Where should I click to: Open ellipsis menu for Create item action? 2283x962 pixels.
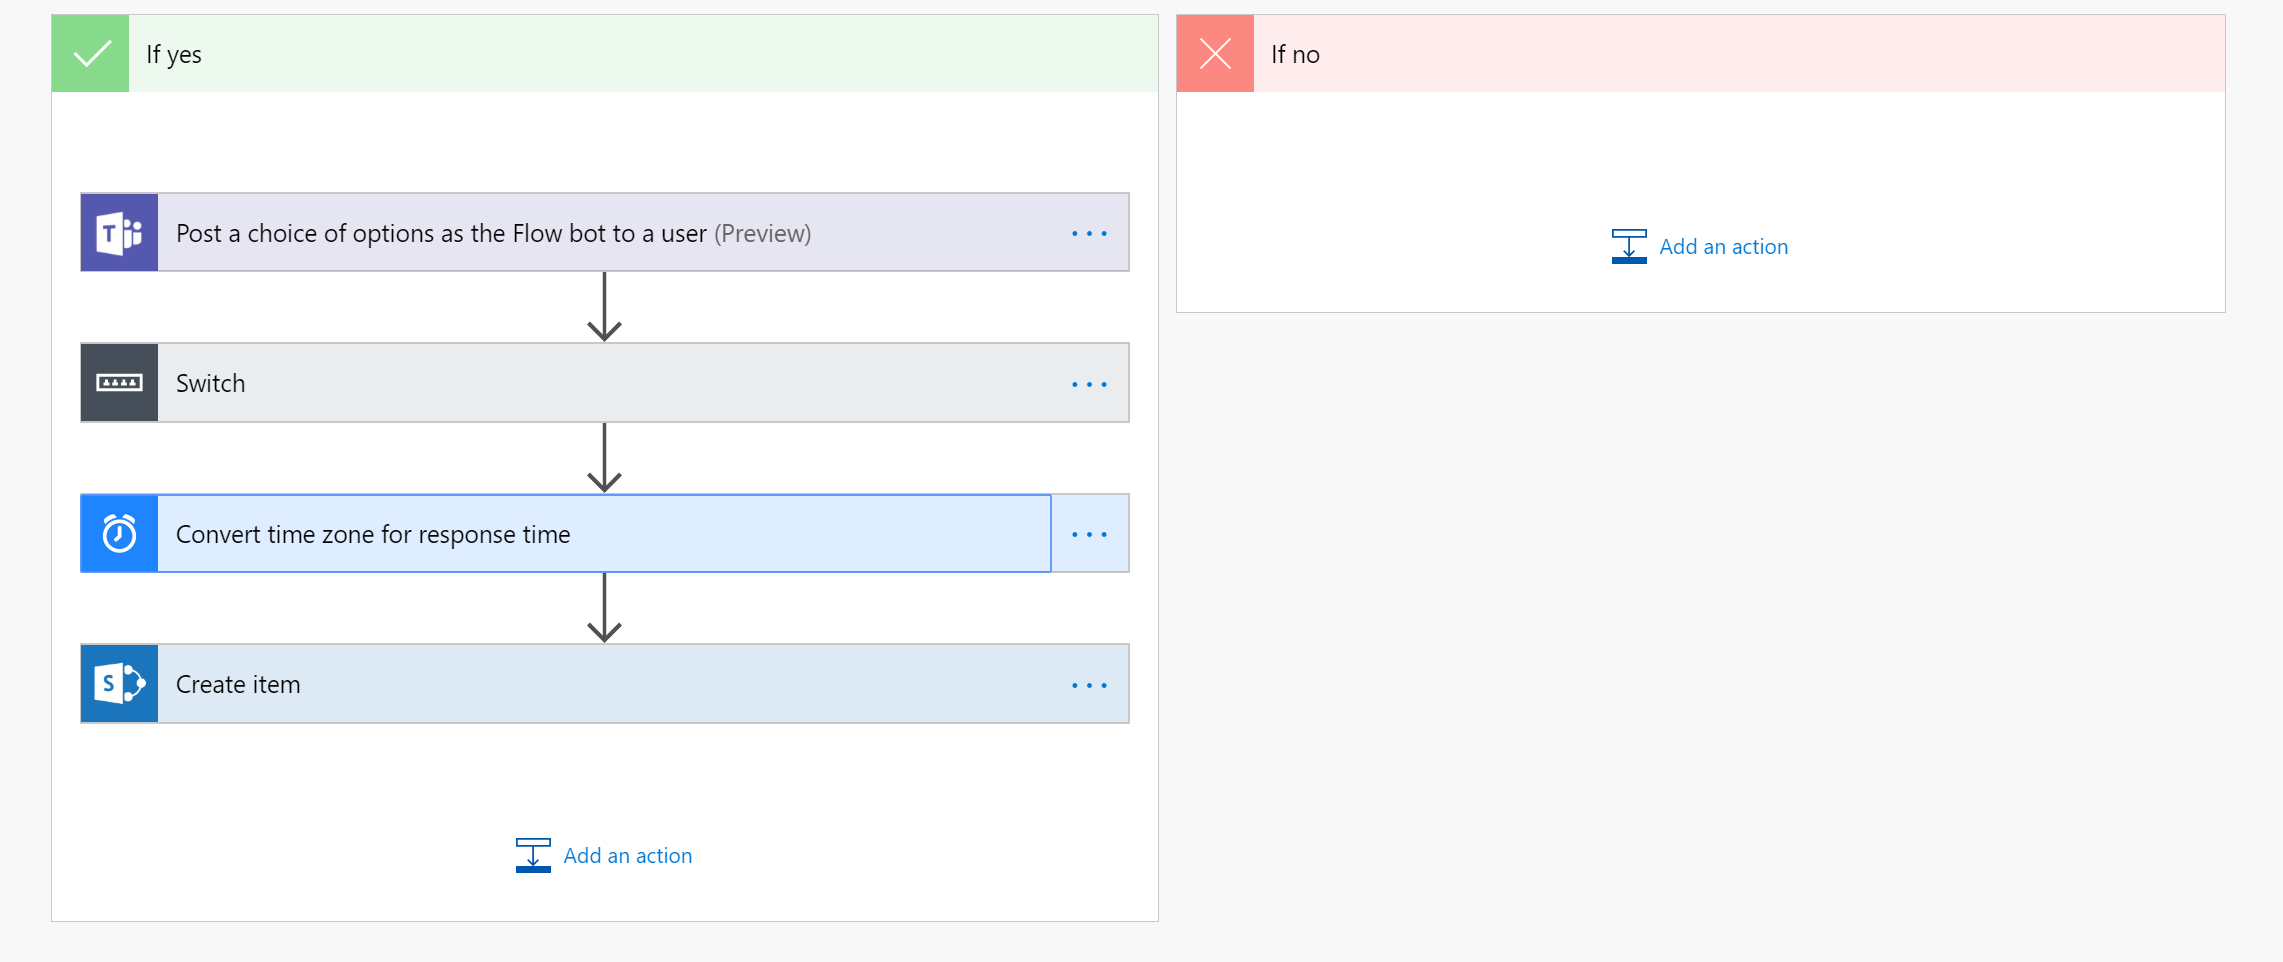pyautogui.click(x=1089, y=685)
